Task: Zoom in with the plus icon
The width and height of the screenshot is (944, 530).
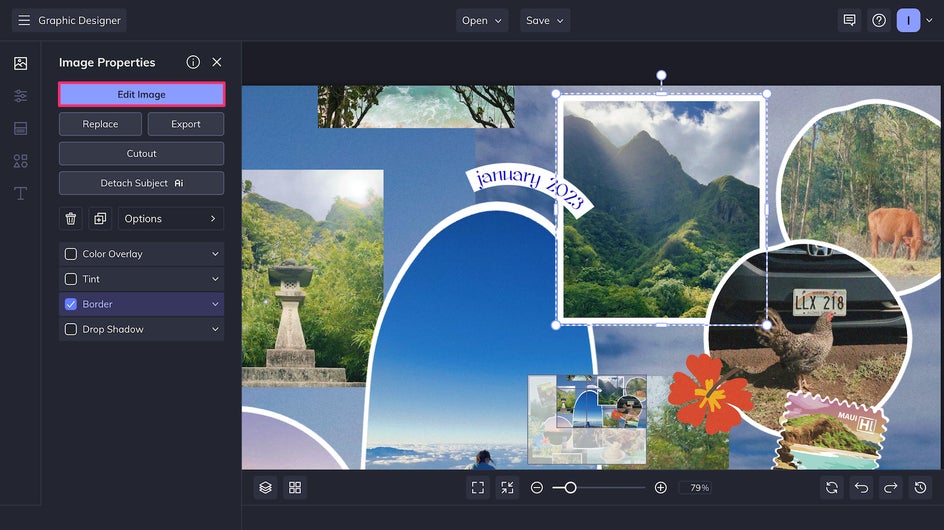Action: coord(660,488)
